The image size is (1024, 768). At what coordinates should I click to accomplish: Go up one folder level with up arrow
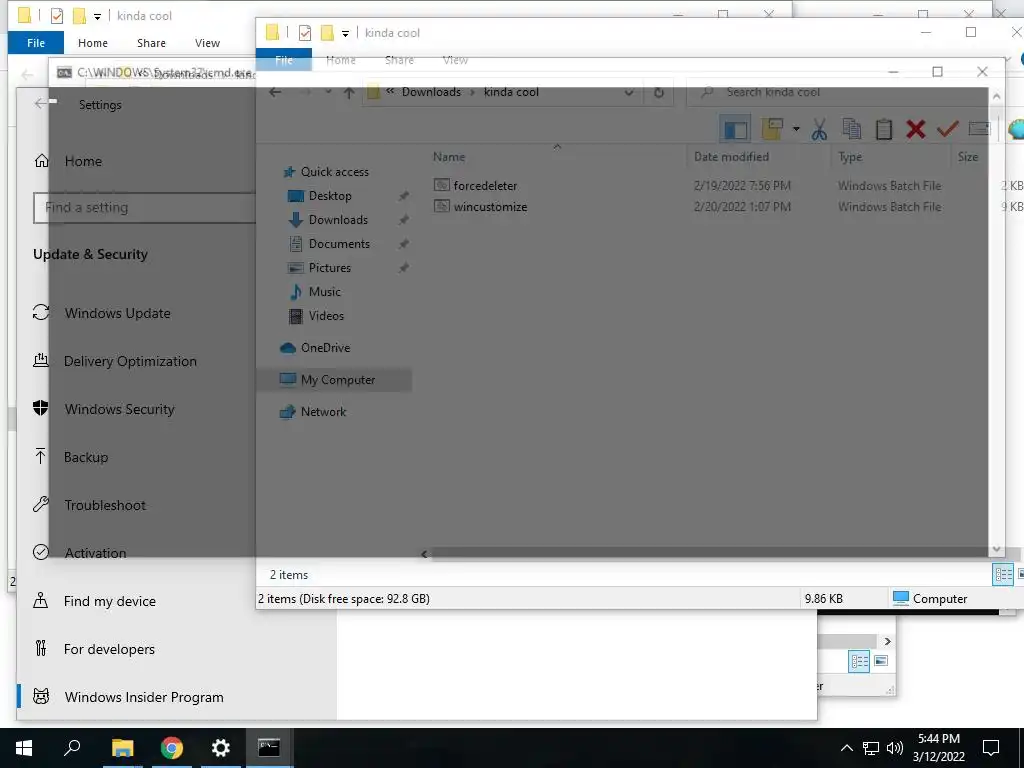coord(349,93)
